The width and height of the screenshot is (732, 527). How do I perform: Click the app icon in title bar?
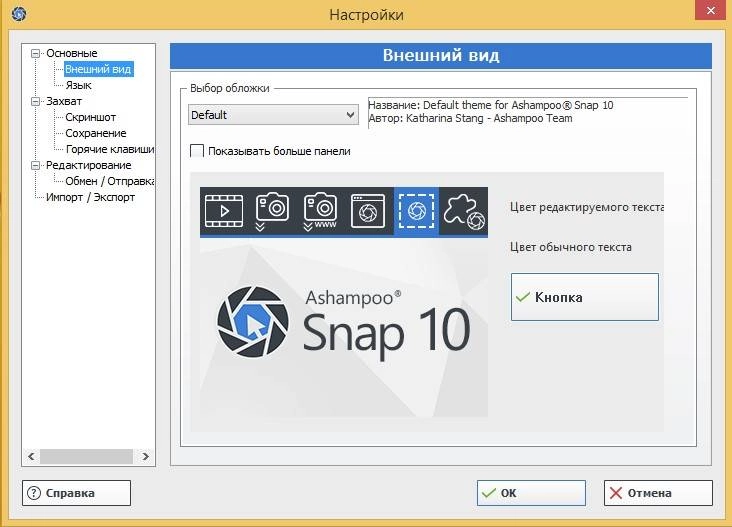[19, 14]
